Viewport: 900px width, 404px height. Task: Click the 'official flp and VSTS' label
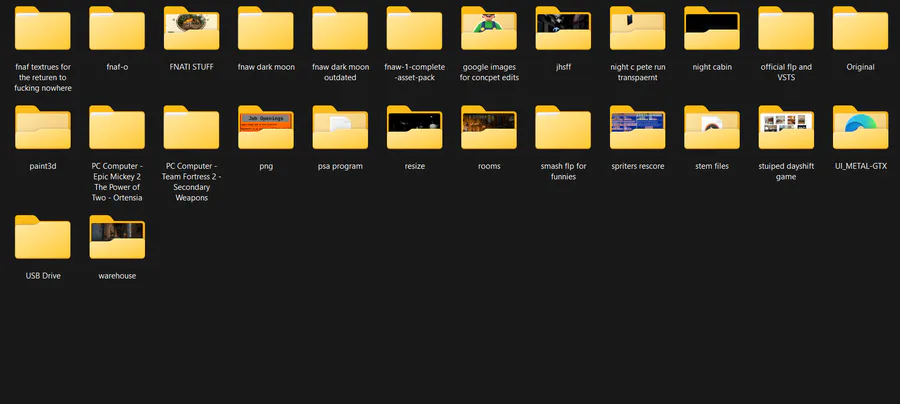click(786, 72)
